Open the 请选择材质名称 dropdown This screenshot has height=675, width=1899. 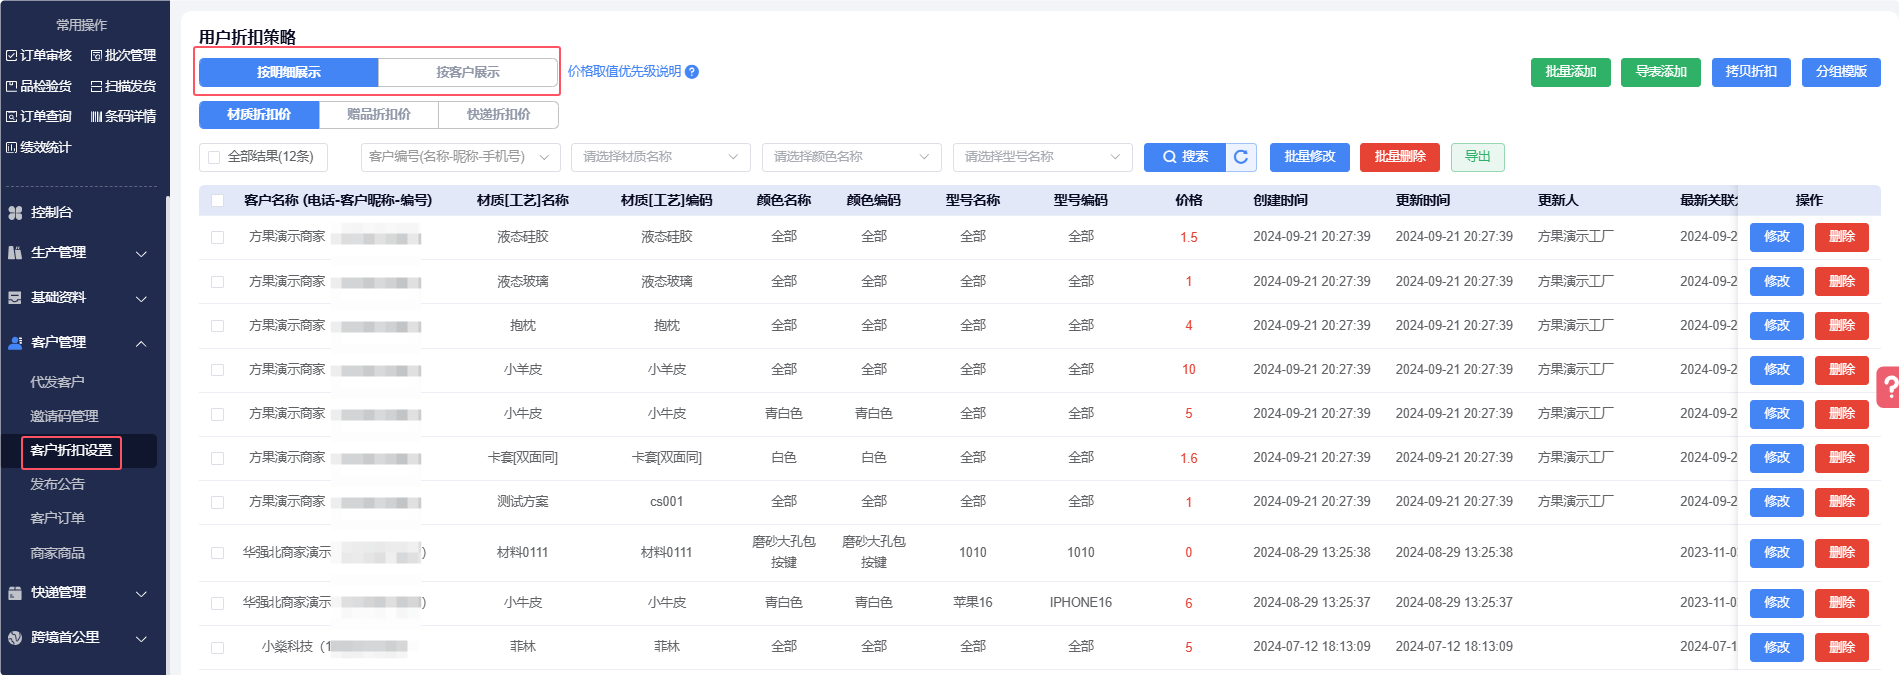point(660,157)
